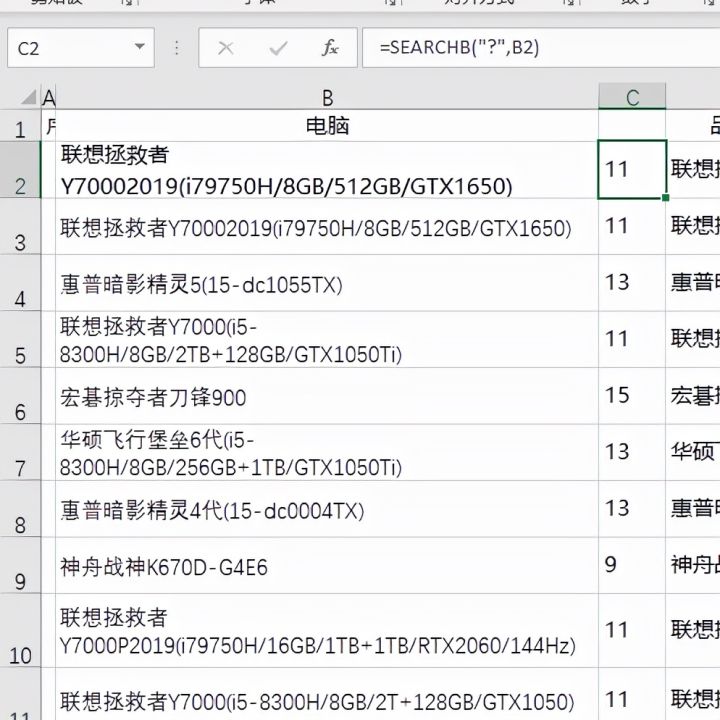Select cell C8 showing 13
Screen dimensions: 720x720
coord(632,509)
